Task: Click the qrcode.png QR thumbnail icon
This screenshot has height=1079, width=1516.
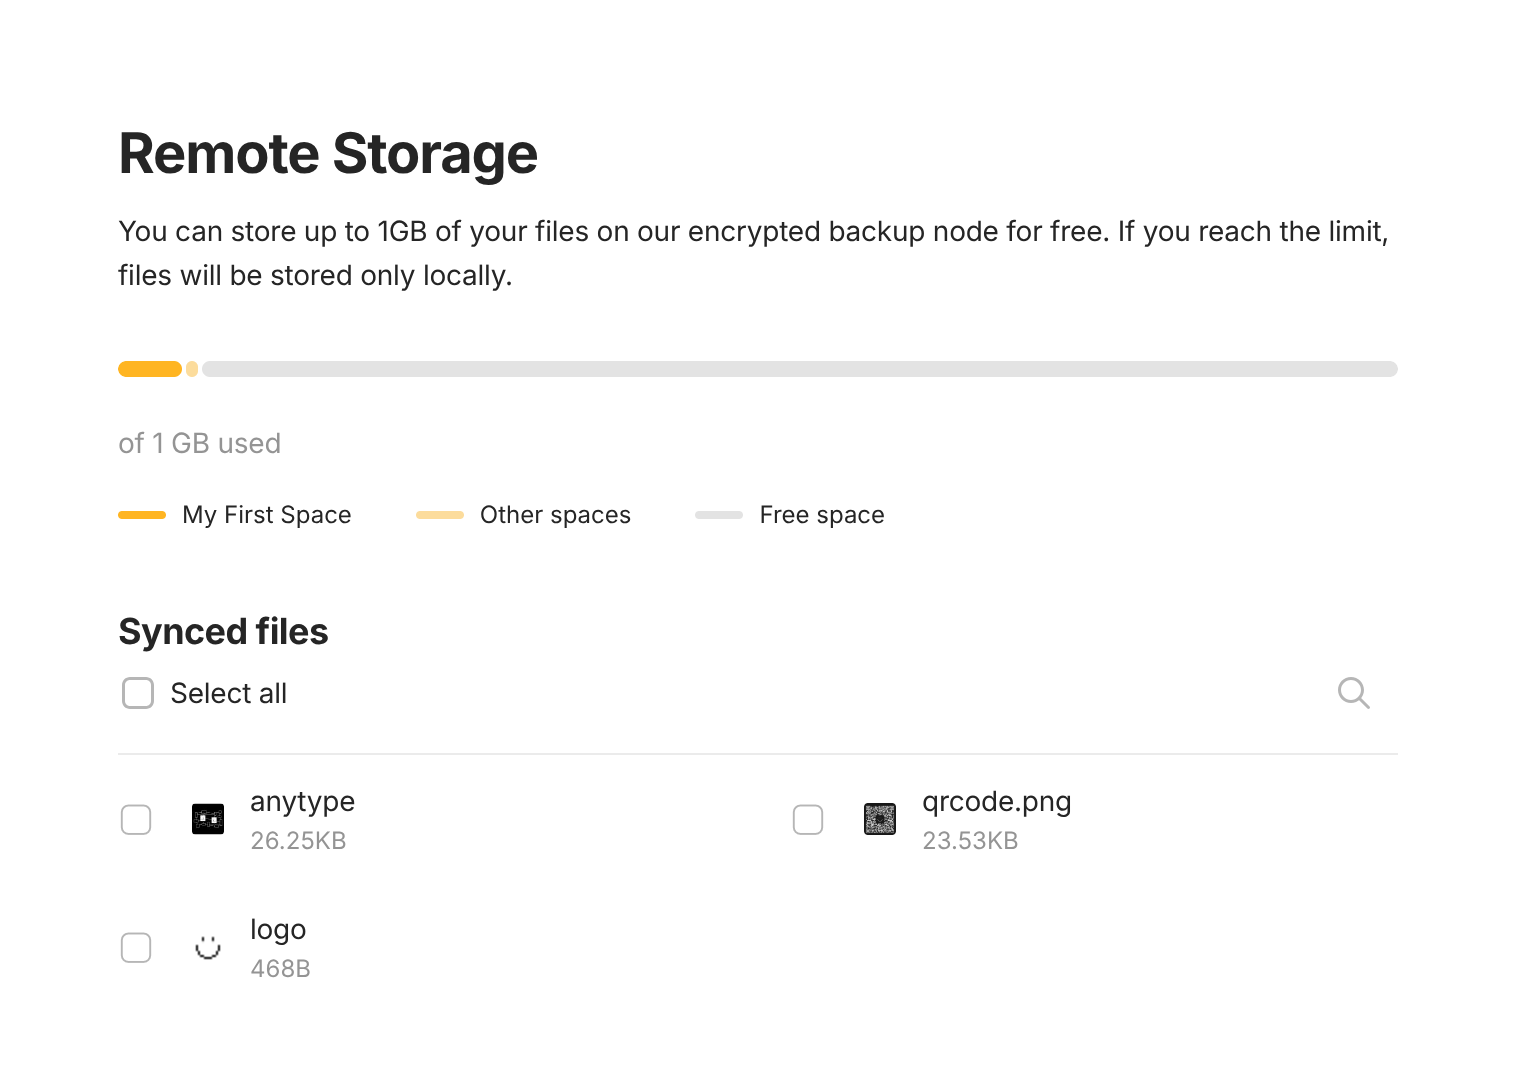Action: pyautogui.click(x=880, y=820)
